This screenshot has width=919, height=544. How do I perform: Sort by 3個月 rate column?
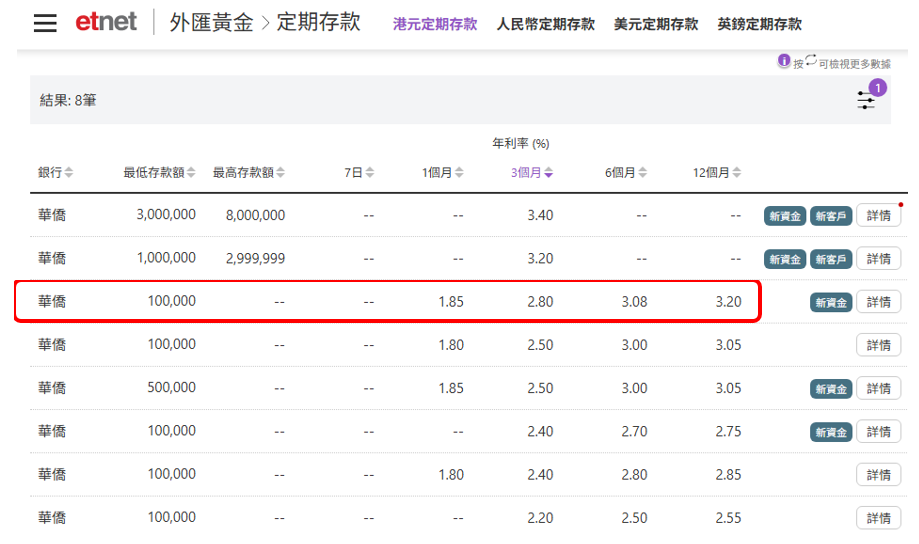click(x=532, y=172)
